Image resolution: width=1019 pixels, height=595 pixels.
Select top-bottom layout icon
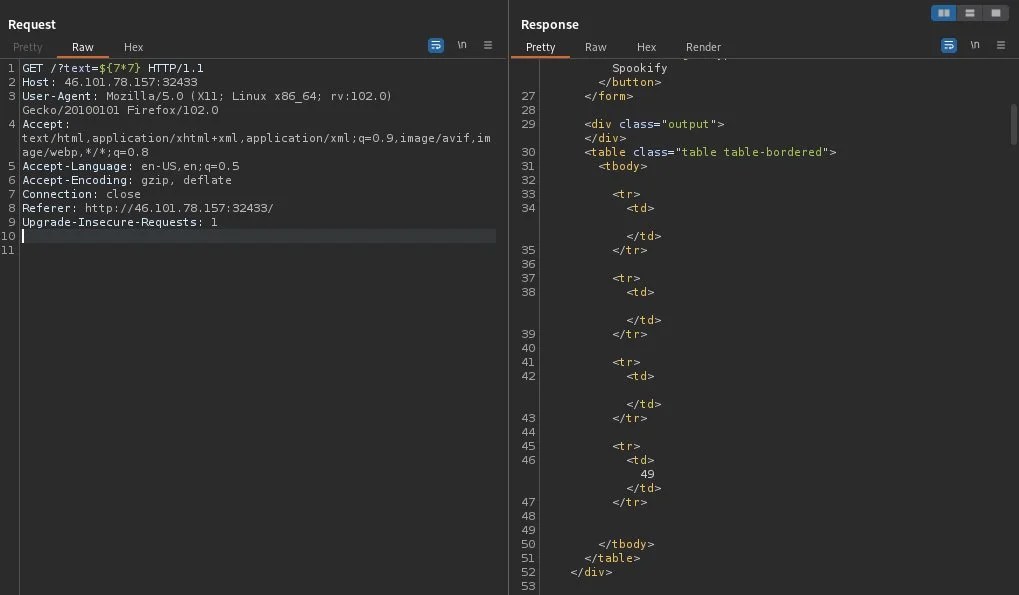point(970,13)
